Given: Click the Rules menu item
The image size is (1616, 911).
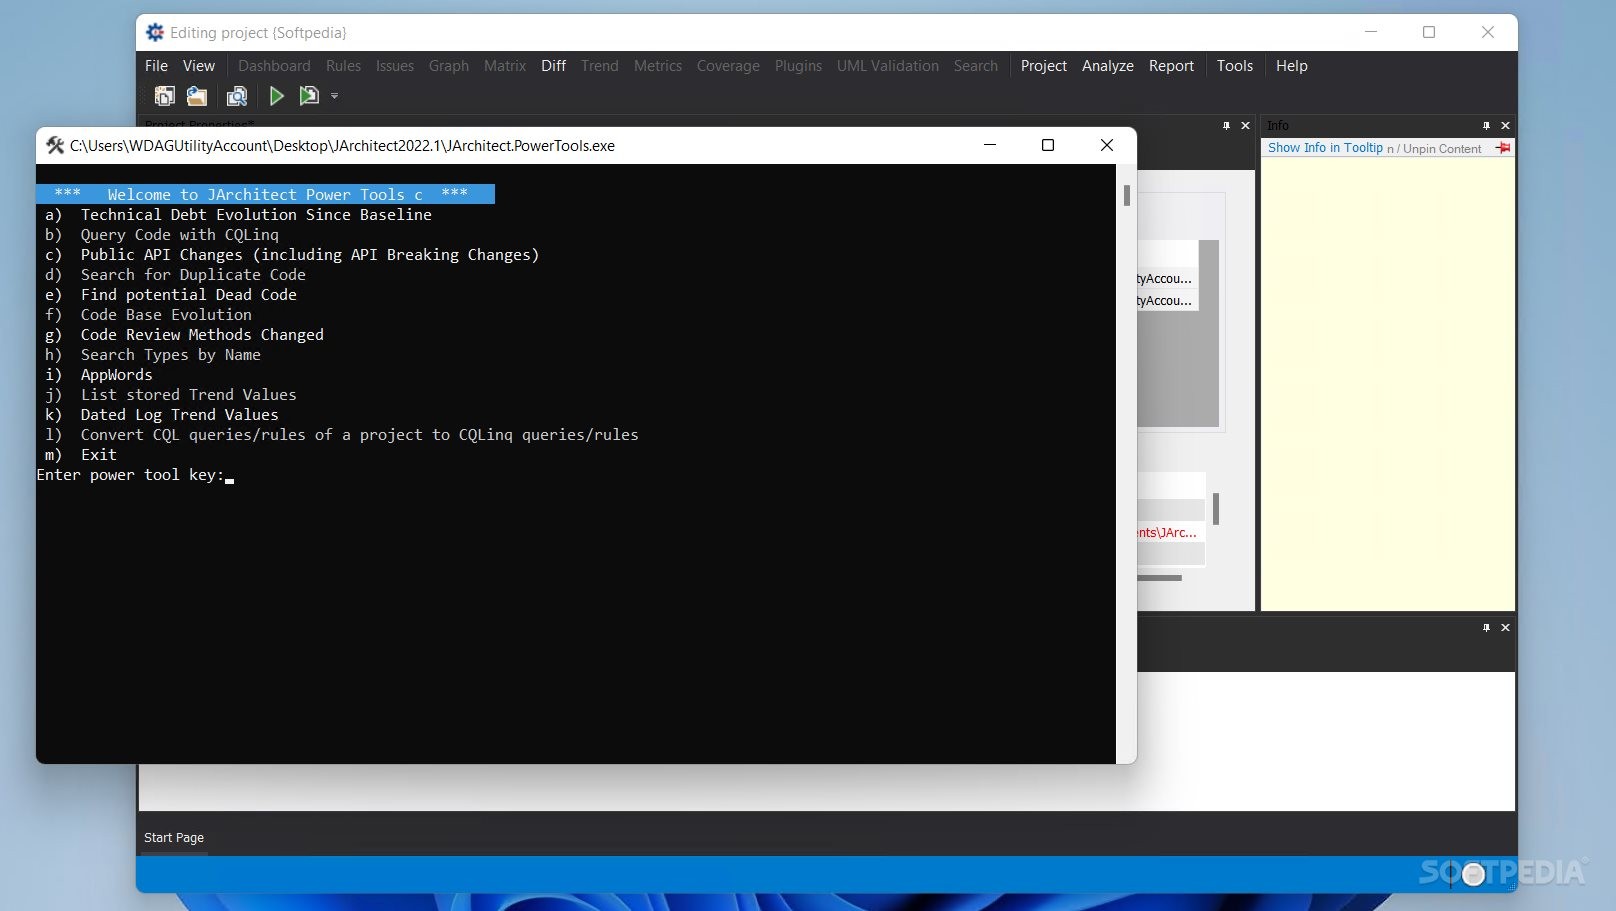Looking at the screenshot, I should 343,66.
